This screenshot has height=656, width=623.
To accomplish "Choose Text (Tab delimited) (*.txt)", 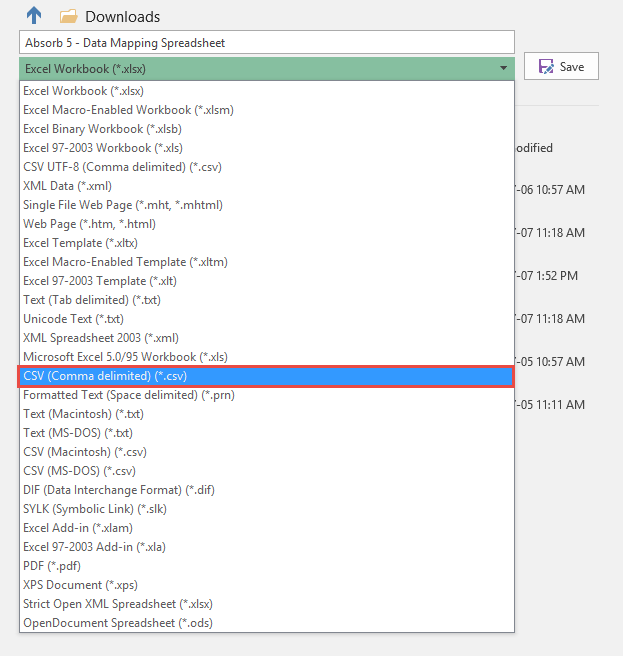I will (x=92, y=300).
